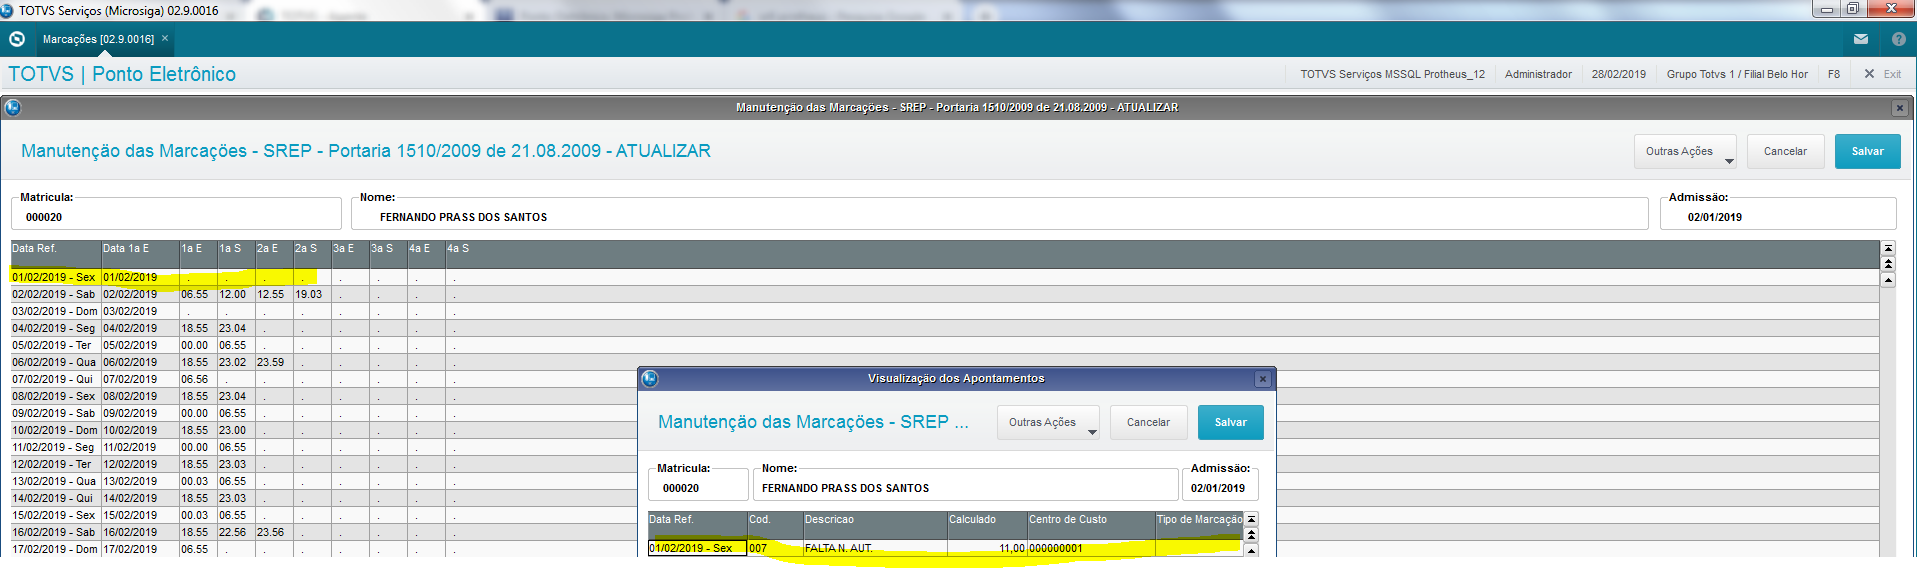Click the TOTVS home circle icon
Image resolution: width=1917 pixels, height=569 pixels.
[16, 39]
